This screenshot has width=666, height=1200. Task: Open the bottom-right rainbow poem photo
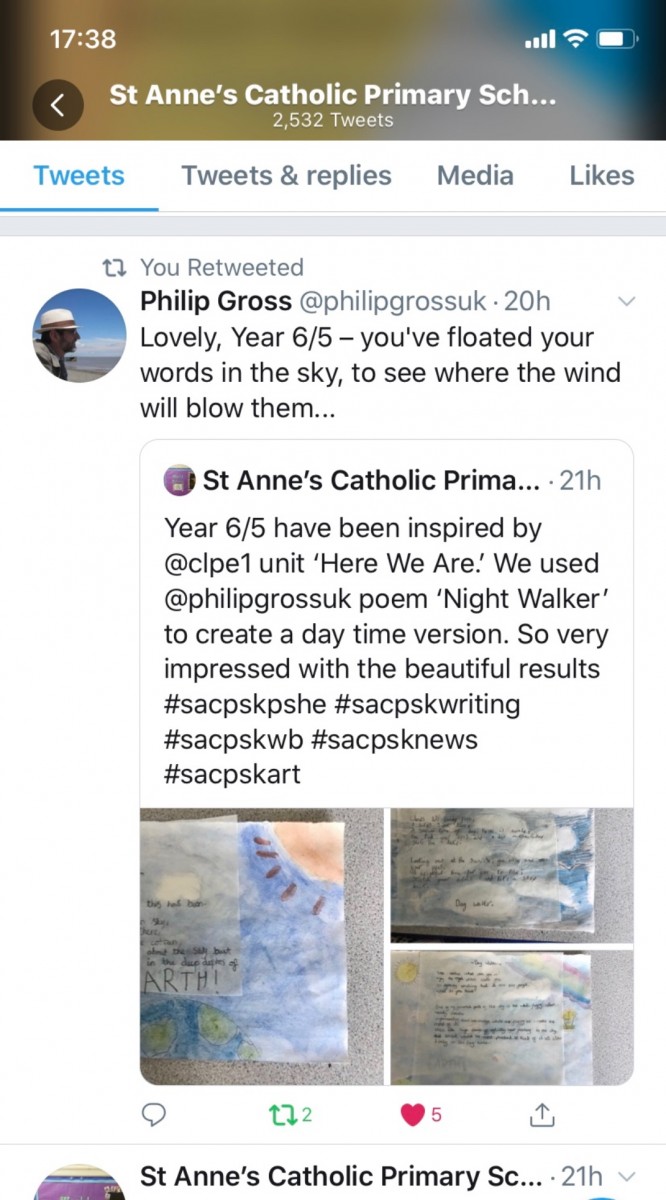coord(511,1016)
